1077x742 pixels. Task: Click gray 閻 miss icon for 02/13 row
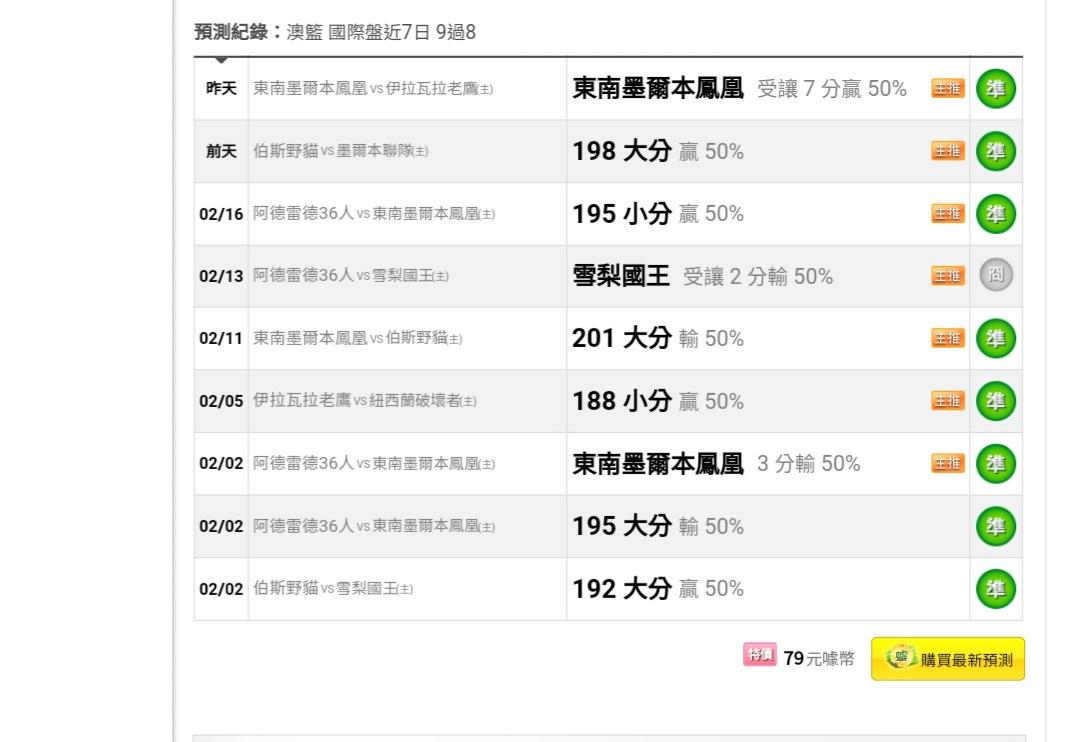click(995, 275)
